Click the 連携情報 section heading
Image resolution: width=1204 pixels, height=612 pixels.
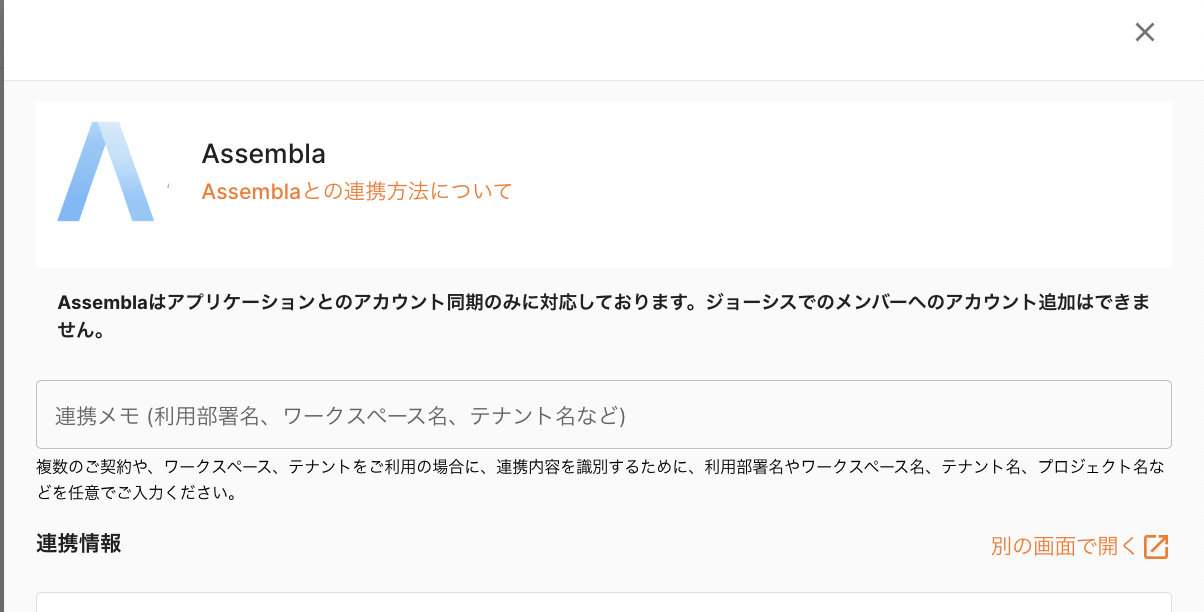point(79,544)
